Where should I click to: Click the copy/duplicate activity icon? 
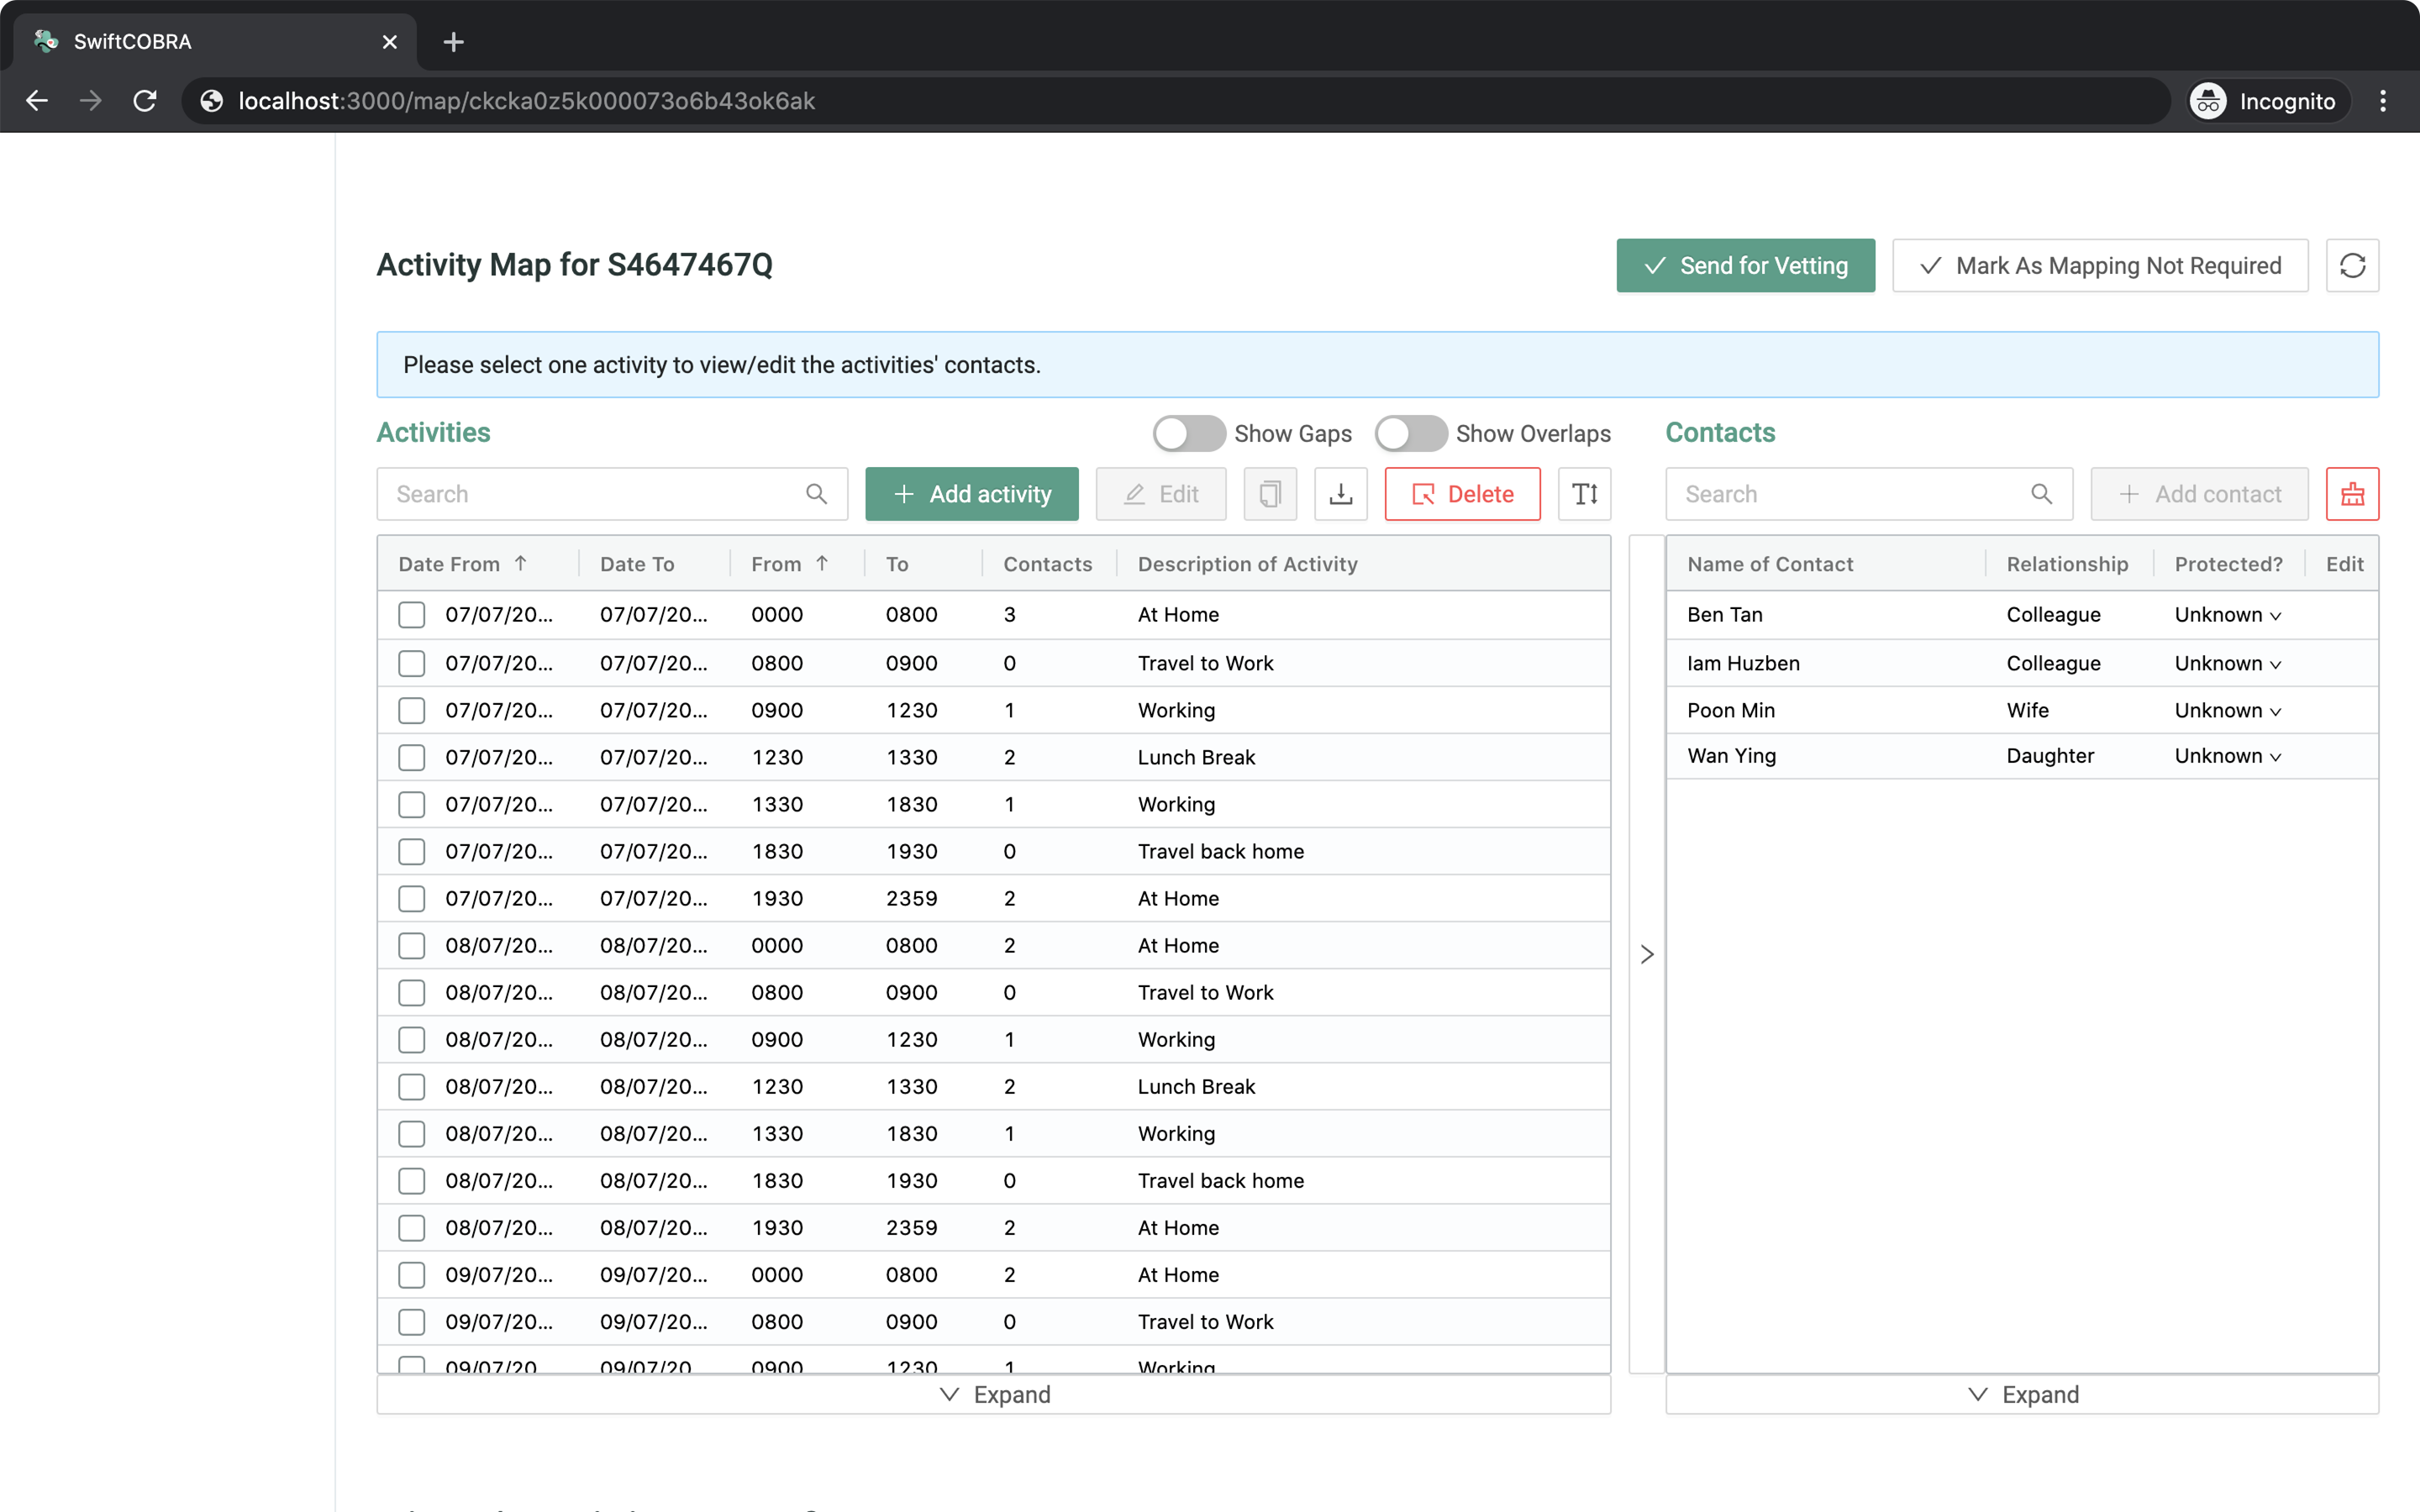point(1270,494)
